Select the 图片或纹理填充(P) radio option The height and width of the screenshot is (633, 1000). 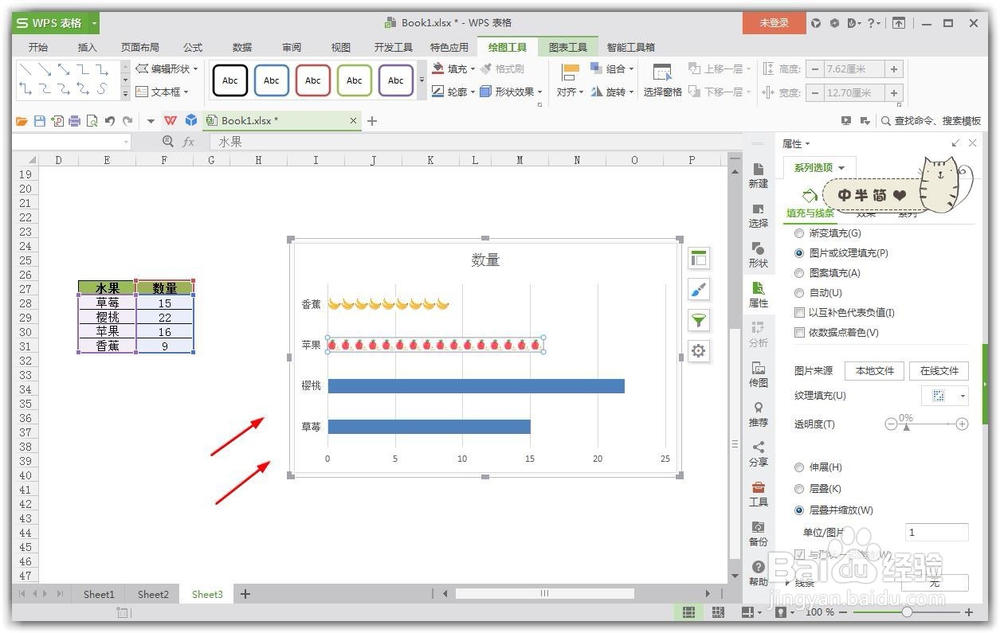(x=799, y=253)
